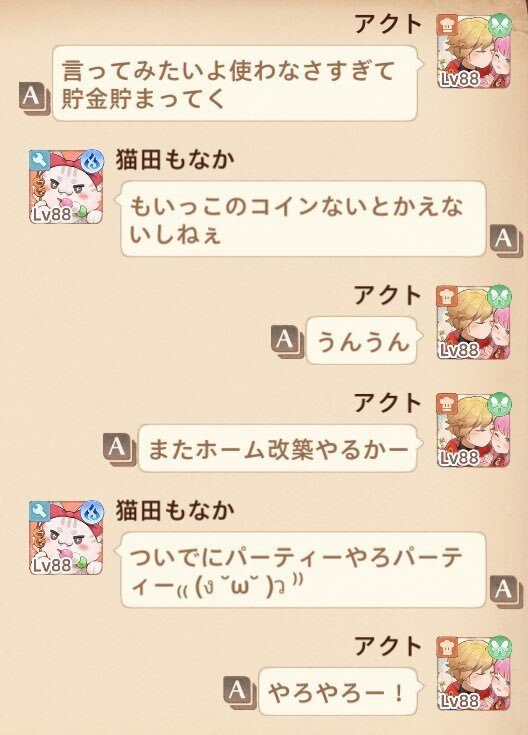Viewport: 528px width, 735px height.
Task: Select the 猫田もなか name above コイン message
Action: pos(175,160)
